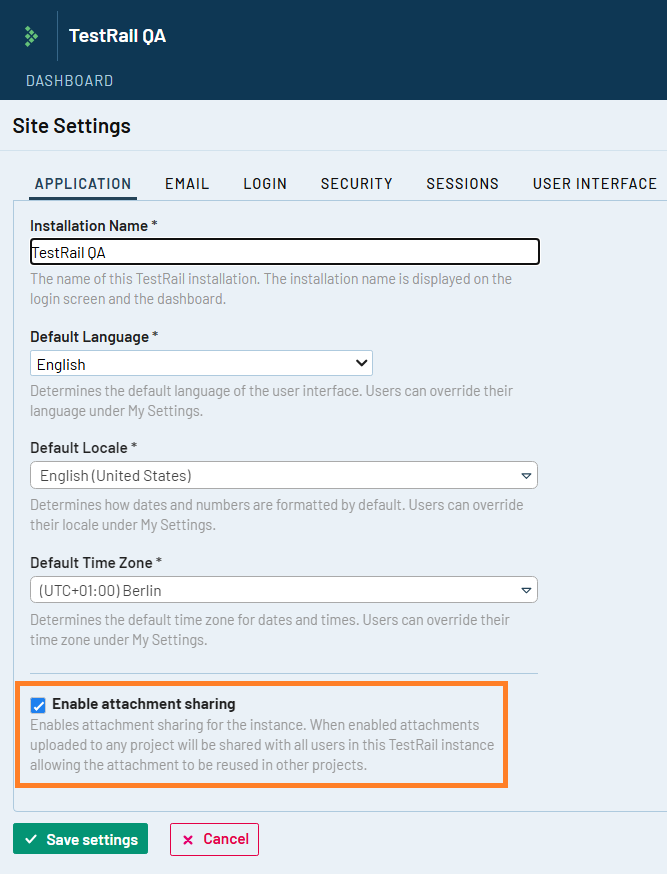Open the Dashboard navigation tab
The height and width of the screenshot is (874, 667).
(70, 81)
